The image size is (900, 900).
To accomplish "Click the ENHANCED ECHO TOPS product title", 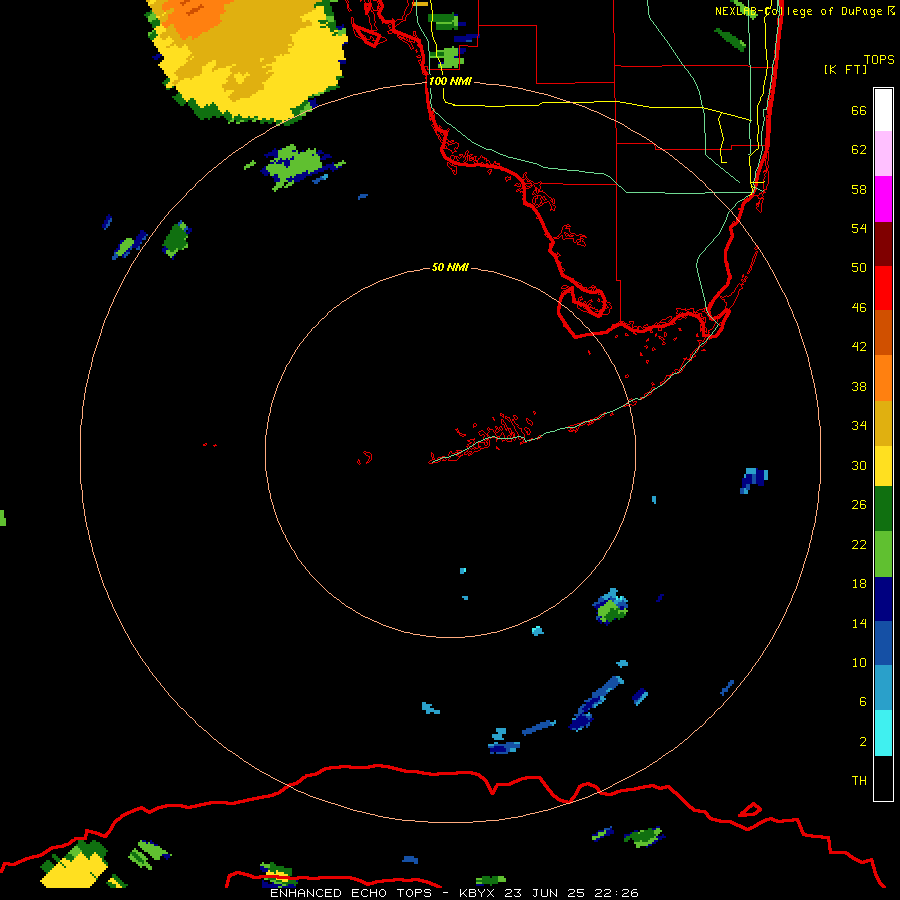I will pos(352,893).
